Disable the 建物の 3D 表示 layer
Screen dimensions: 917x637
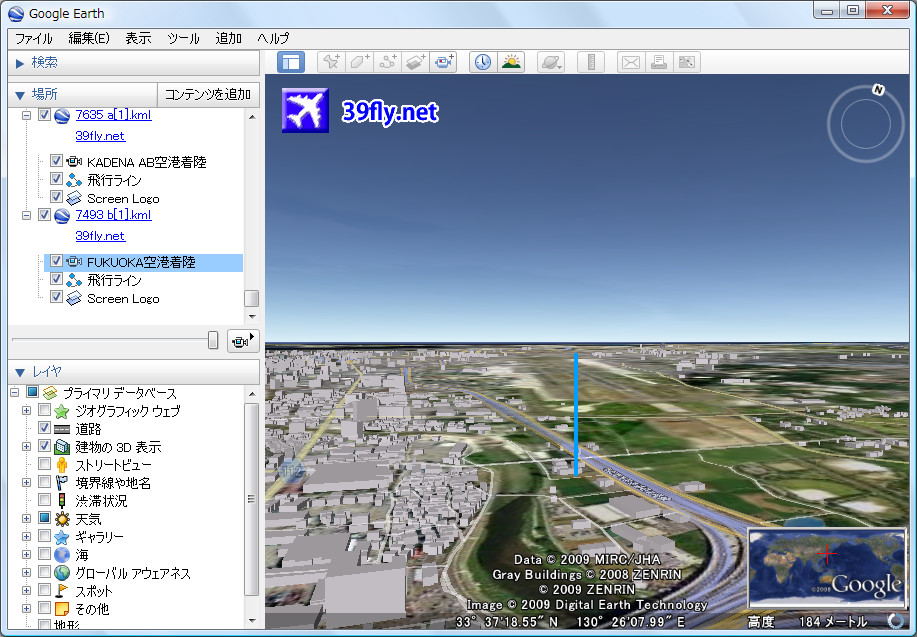43,446
